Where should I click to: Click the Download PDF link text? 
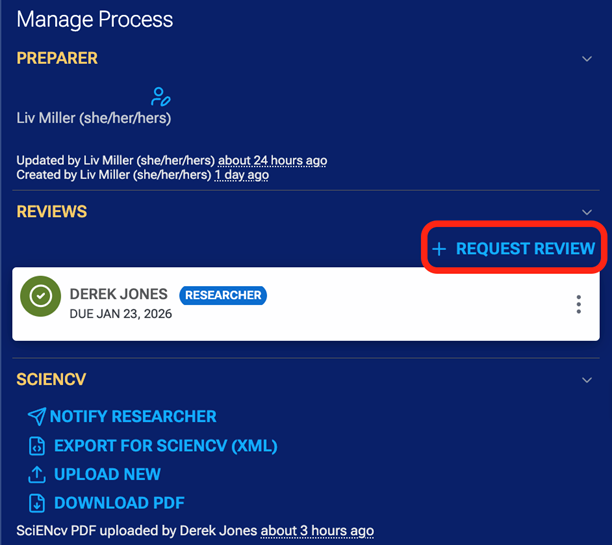119,503
